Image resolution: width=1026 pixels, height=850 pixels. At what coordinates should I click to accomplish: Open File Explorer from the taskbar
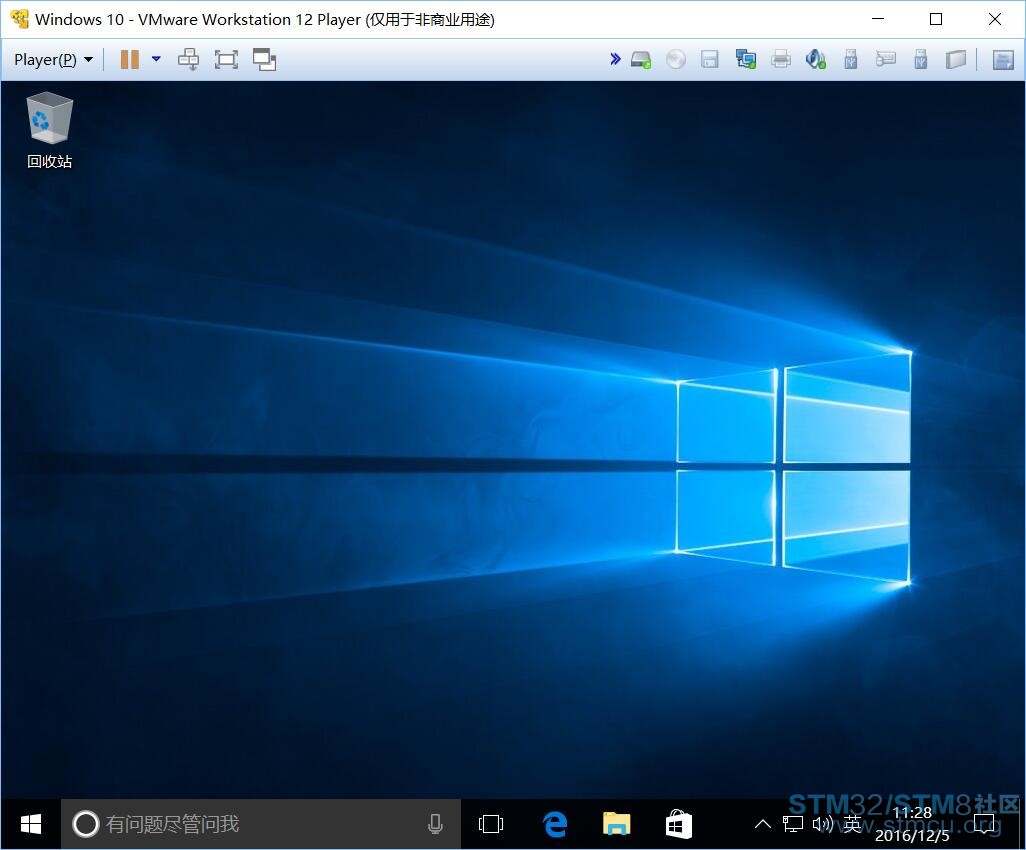616,824
